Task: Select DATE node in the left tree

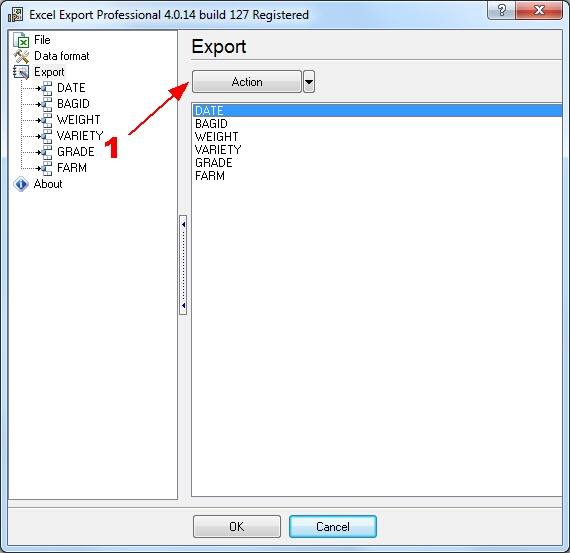Action: point(71,88)
